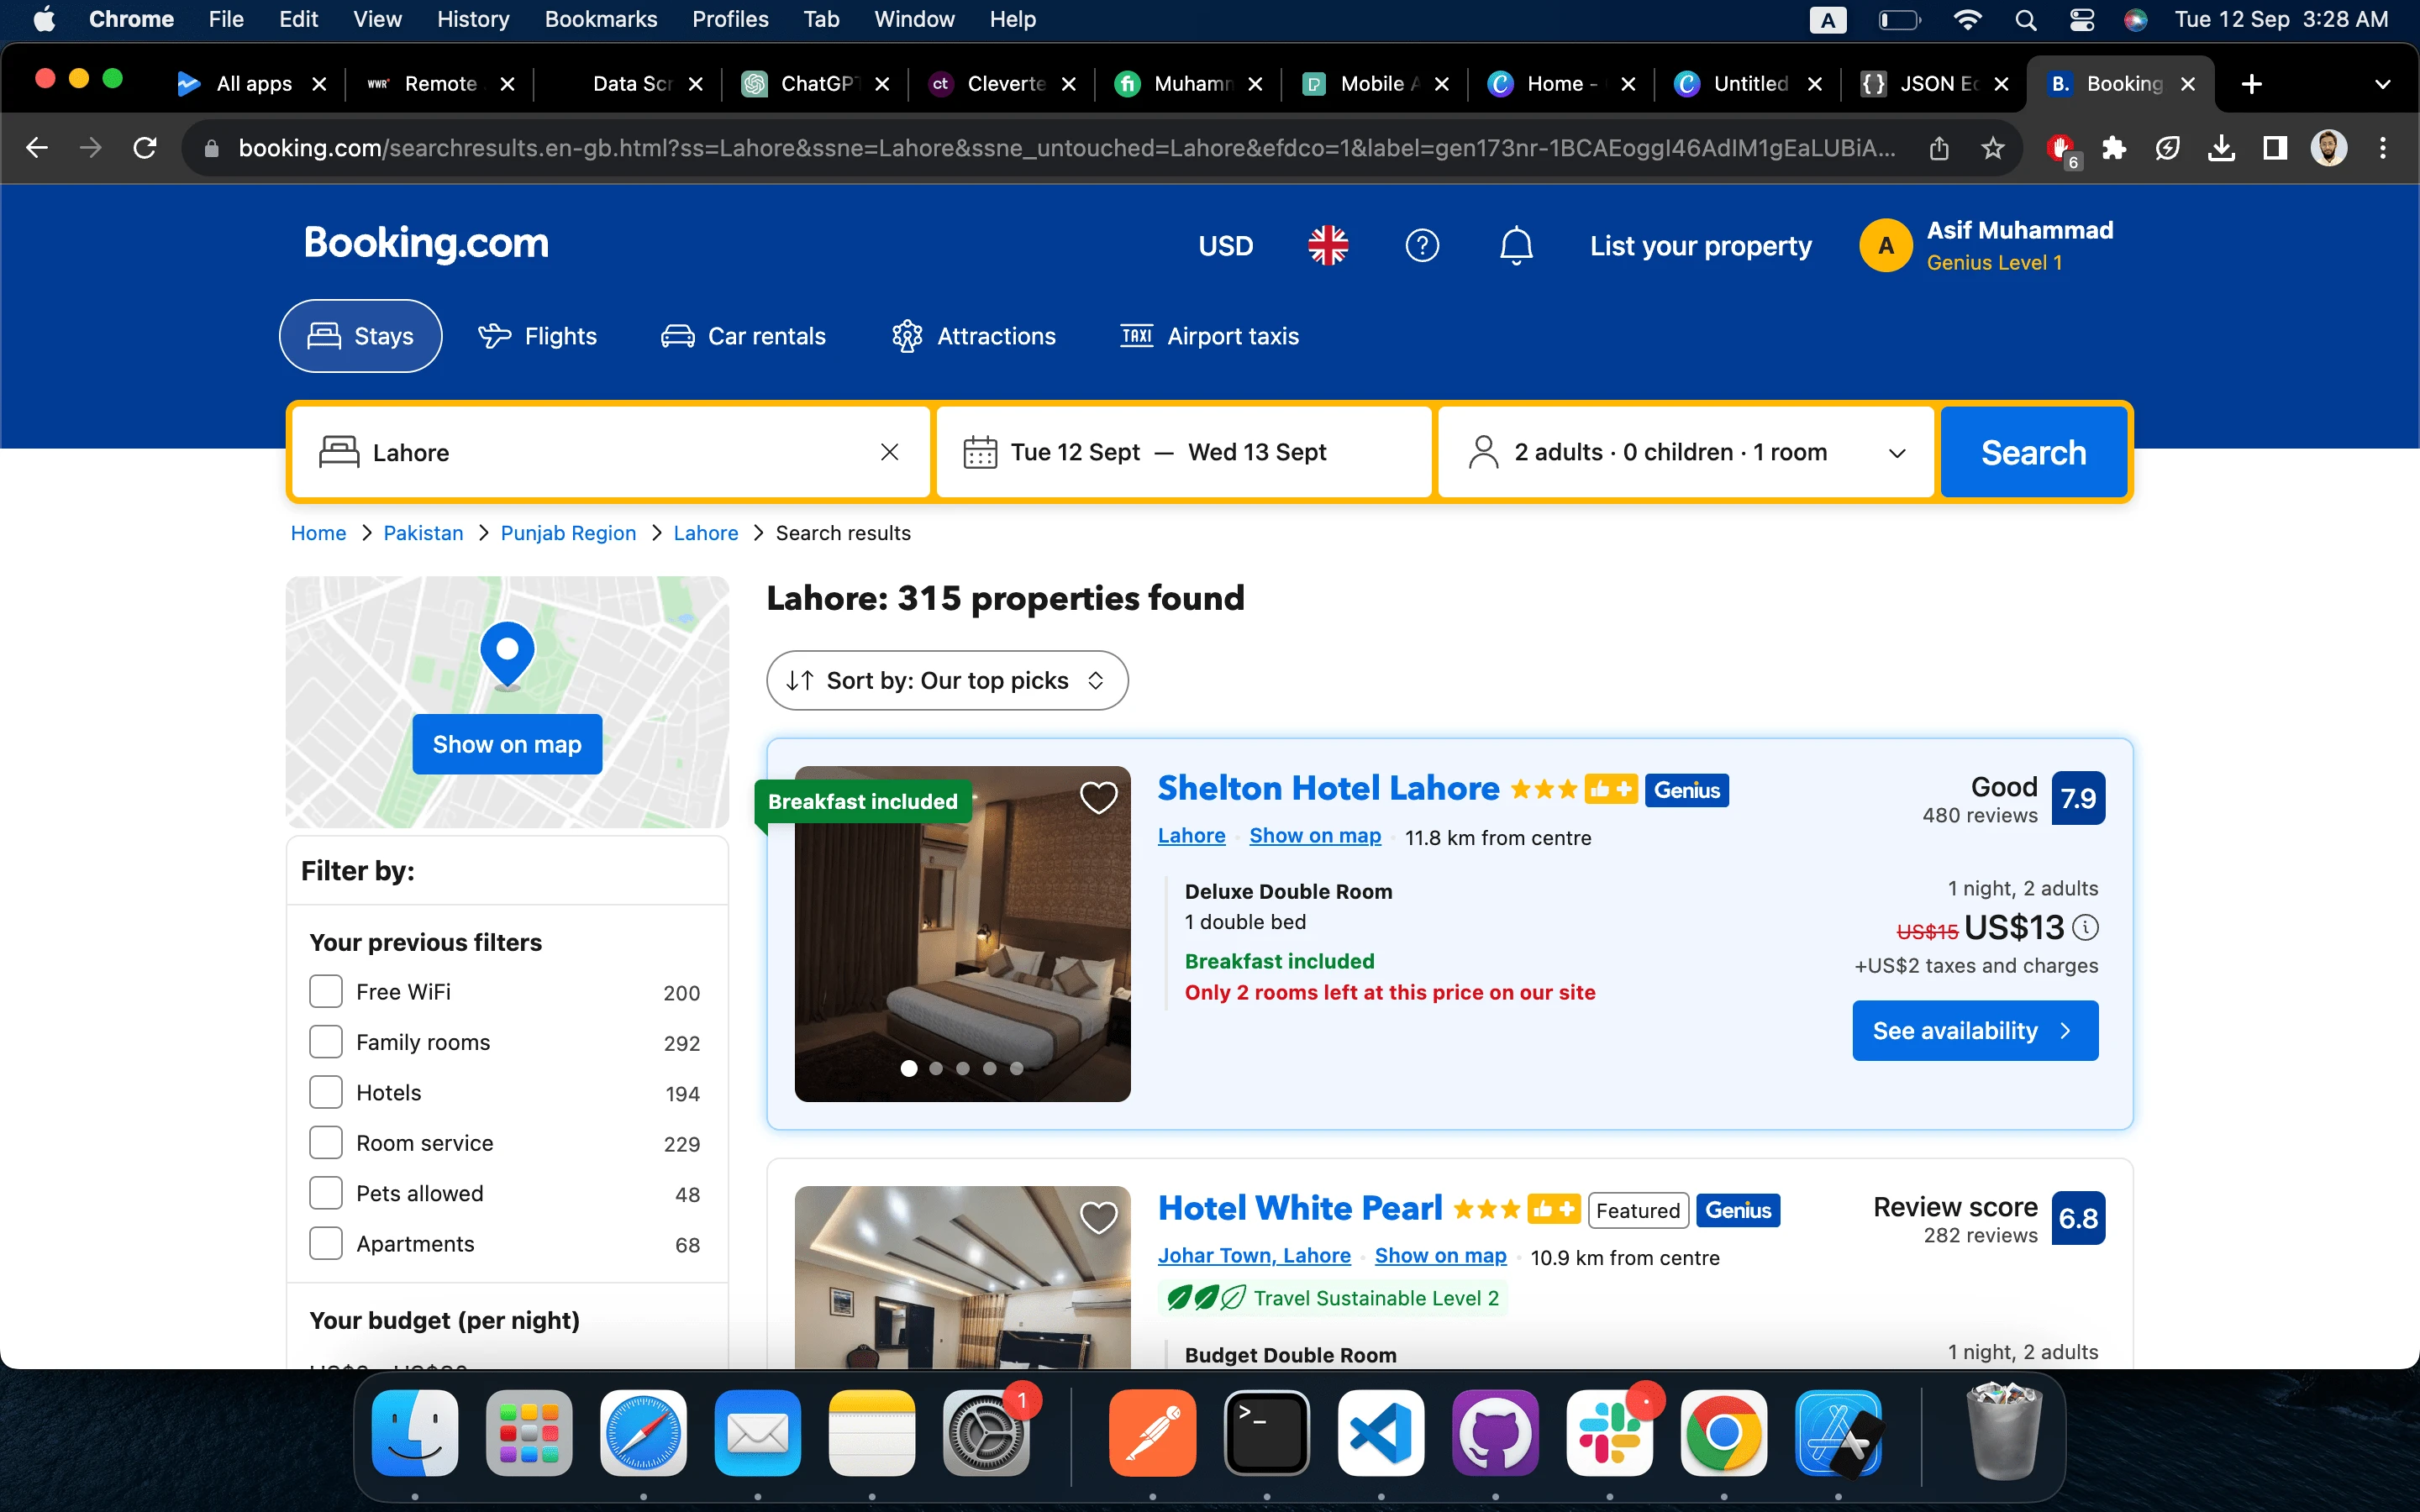Click the help question mark icon

pyautogui.click(x=1422, y=245)
